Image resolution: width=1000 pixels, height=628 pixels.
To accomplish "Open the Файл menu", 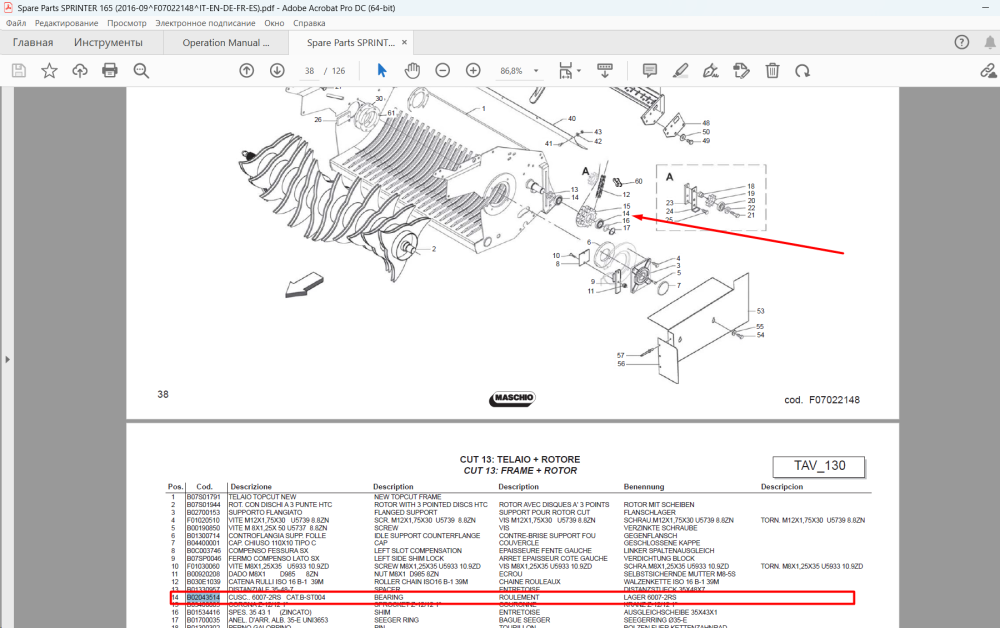I will (x=16, y=23).
